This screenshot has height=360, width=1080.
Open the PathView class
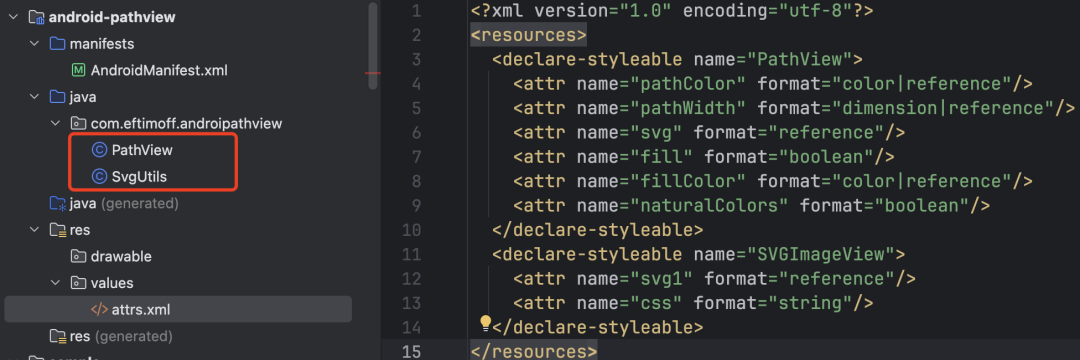(142, 150)
